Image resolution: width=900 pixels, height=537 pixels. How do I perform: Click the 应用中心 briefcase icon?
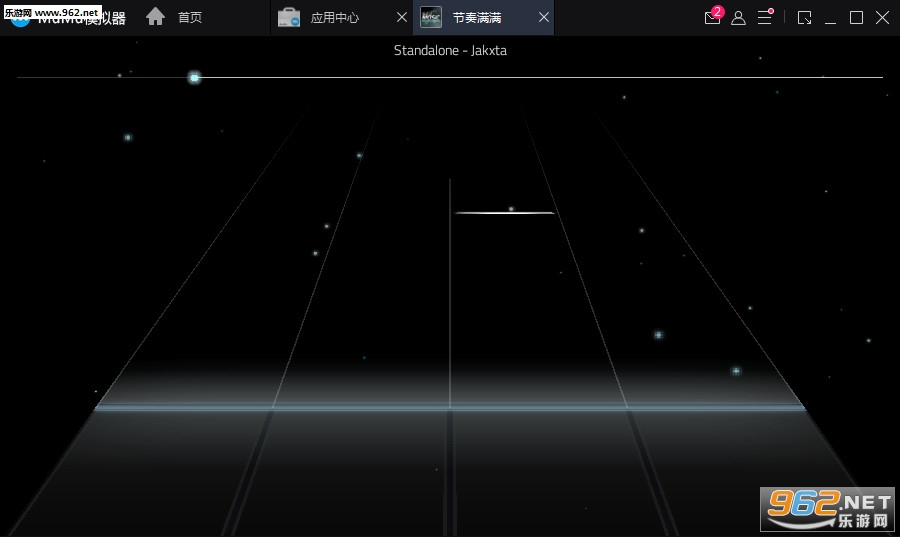tap(289, 17)
